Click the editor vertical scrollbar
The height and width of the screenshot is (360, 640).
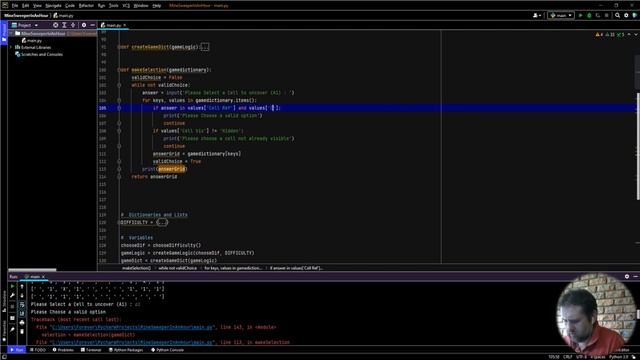point(638,147)
